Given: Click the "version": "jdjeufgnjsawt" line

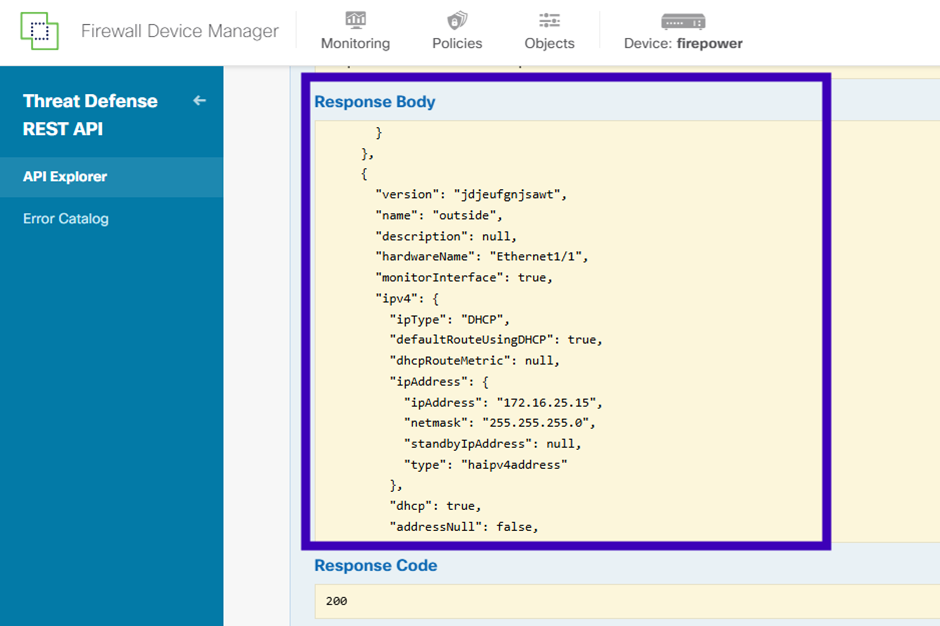Looking at the screenshot, I should [x=471, y=194].
